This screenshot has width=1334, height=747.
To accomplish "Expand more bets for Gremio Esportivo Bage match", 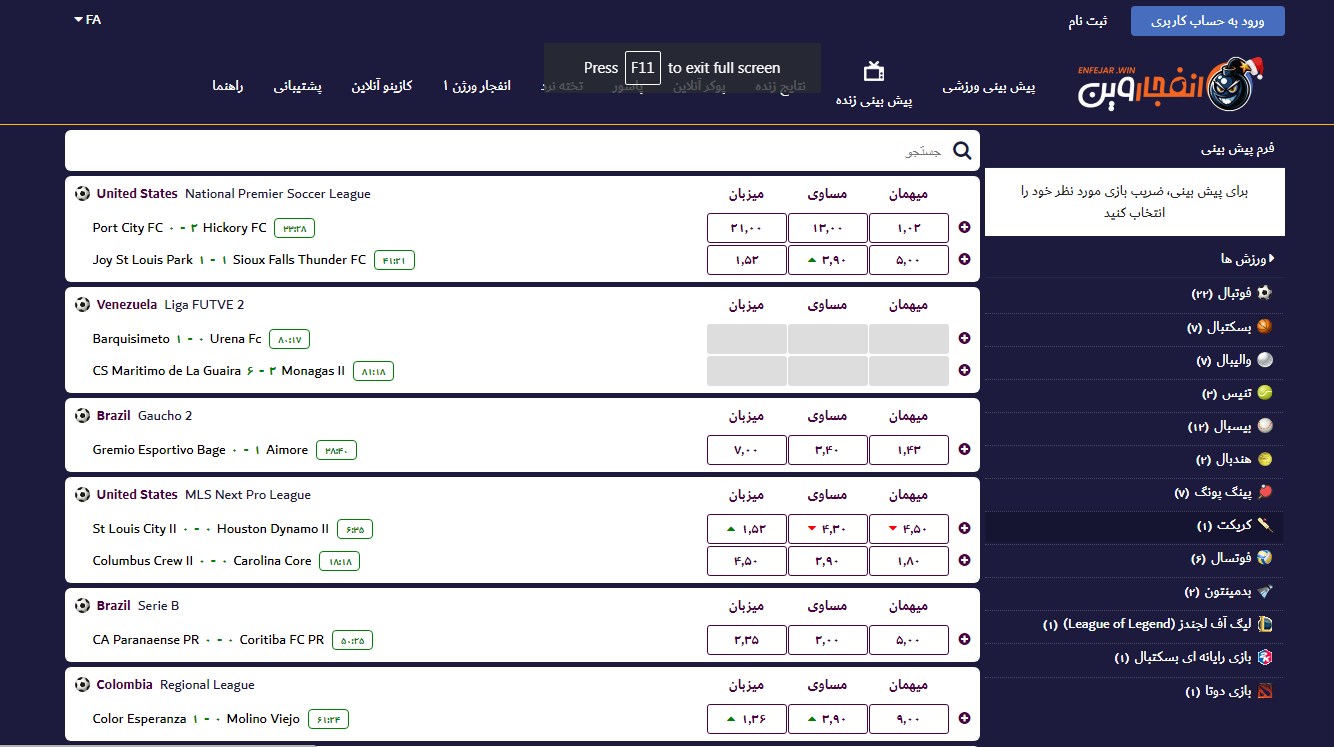I will [964, 449].
